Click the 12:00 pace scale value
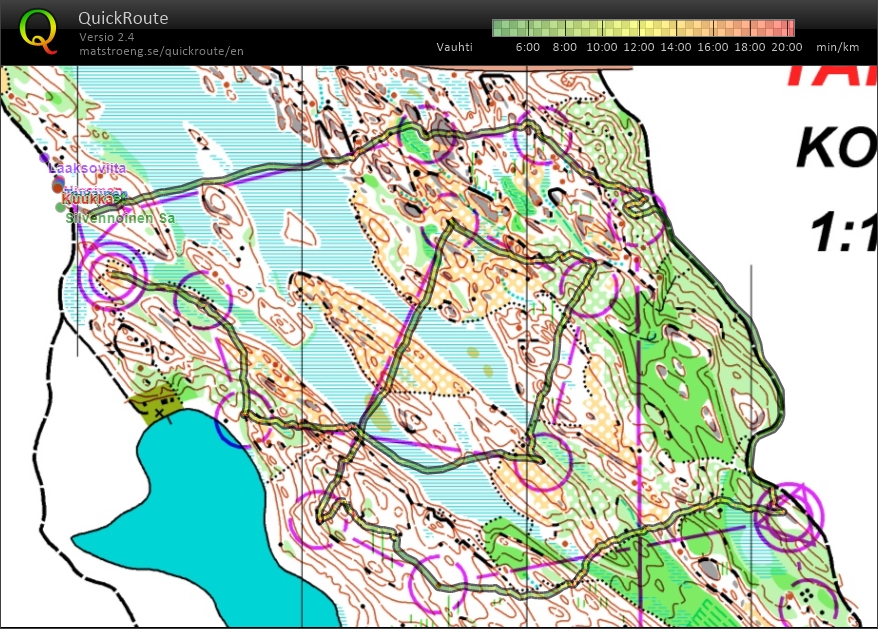The height and width of the screenshot is (629, 878). coord(639,47)
